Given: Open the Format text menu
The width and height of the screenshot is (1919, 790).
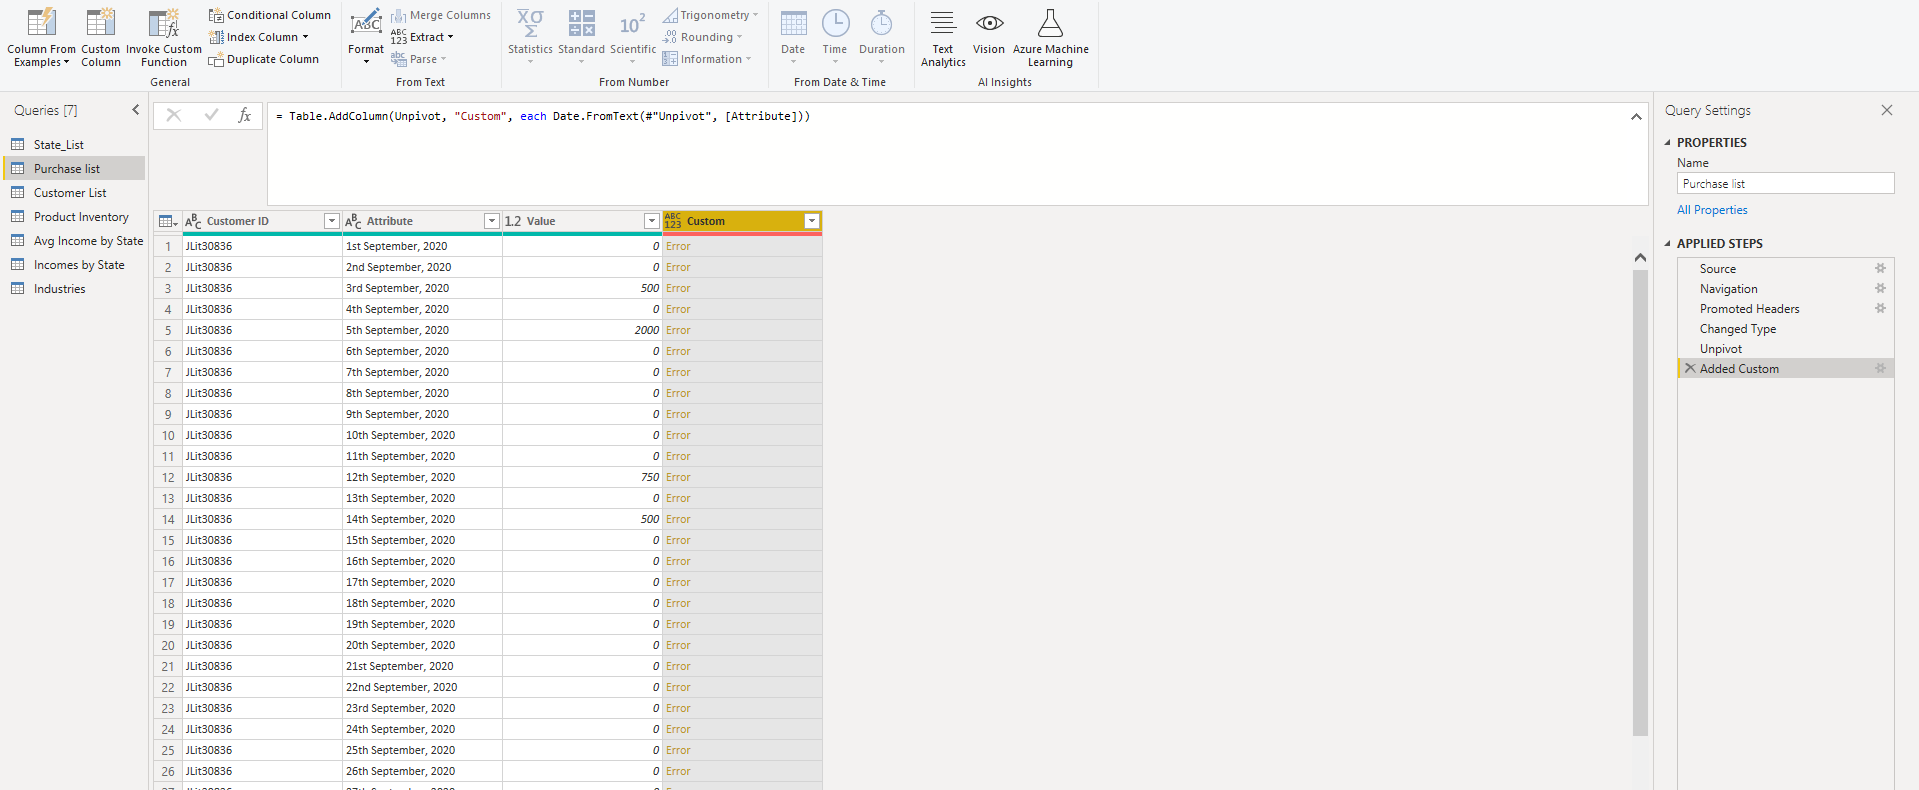Looking at the screenshot, I should (x=366, y=37).
